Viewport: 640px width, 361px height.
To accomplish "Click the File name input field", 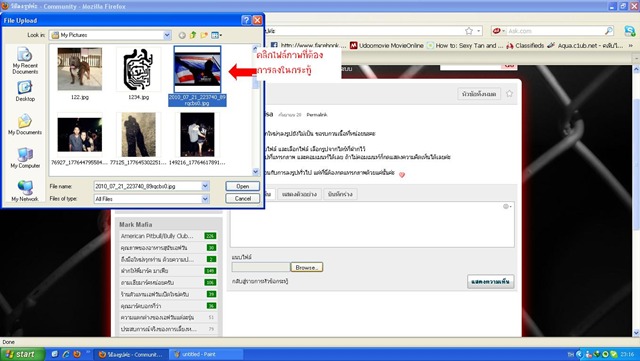I will point(147,186).
